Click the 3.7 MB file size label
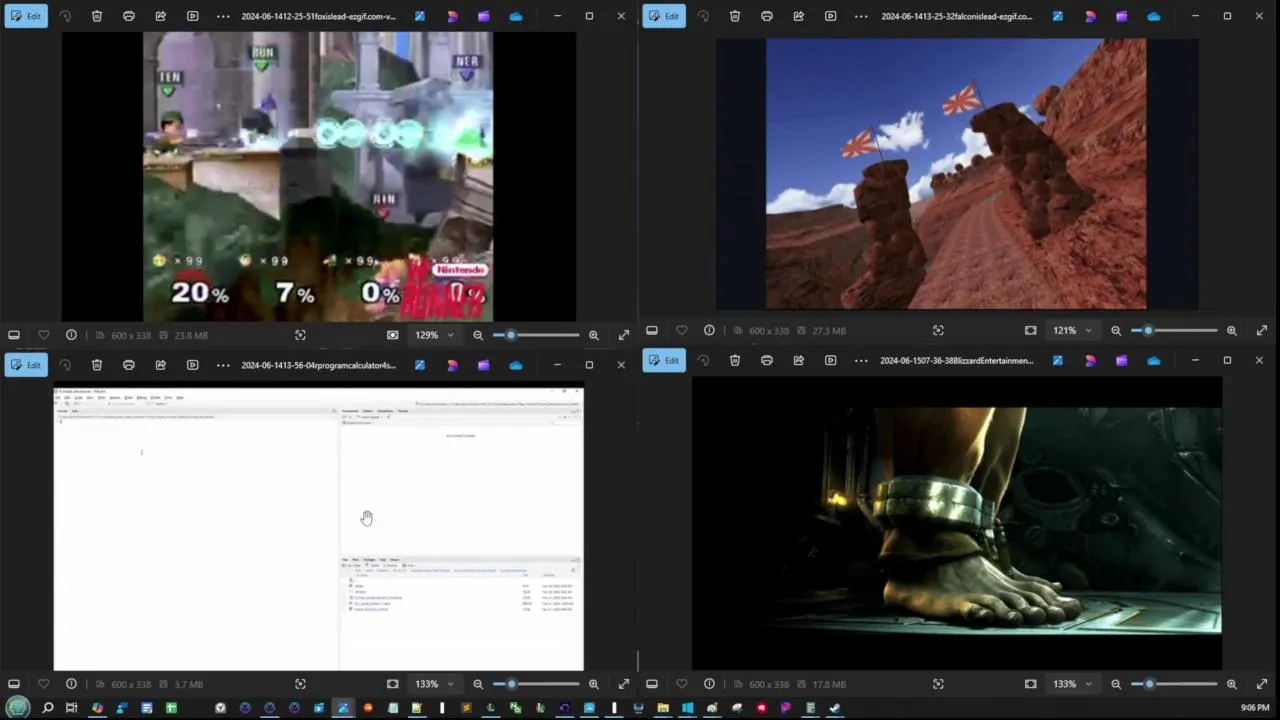The image size is (1280, 720). (x=188, y=684)
